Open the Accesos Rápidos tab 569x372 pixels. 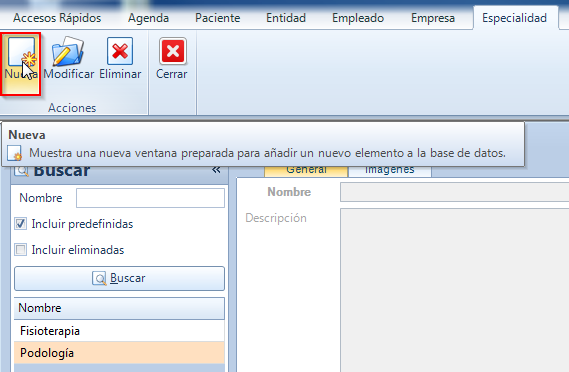tap(57, 18)
